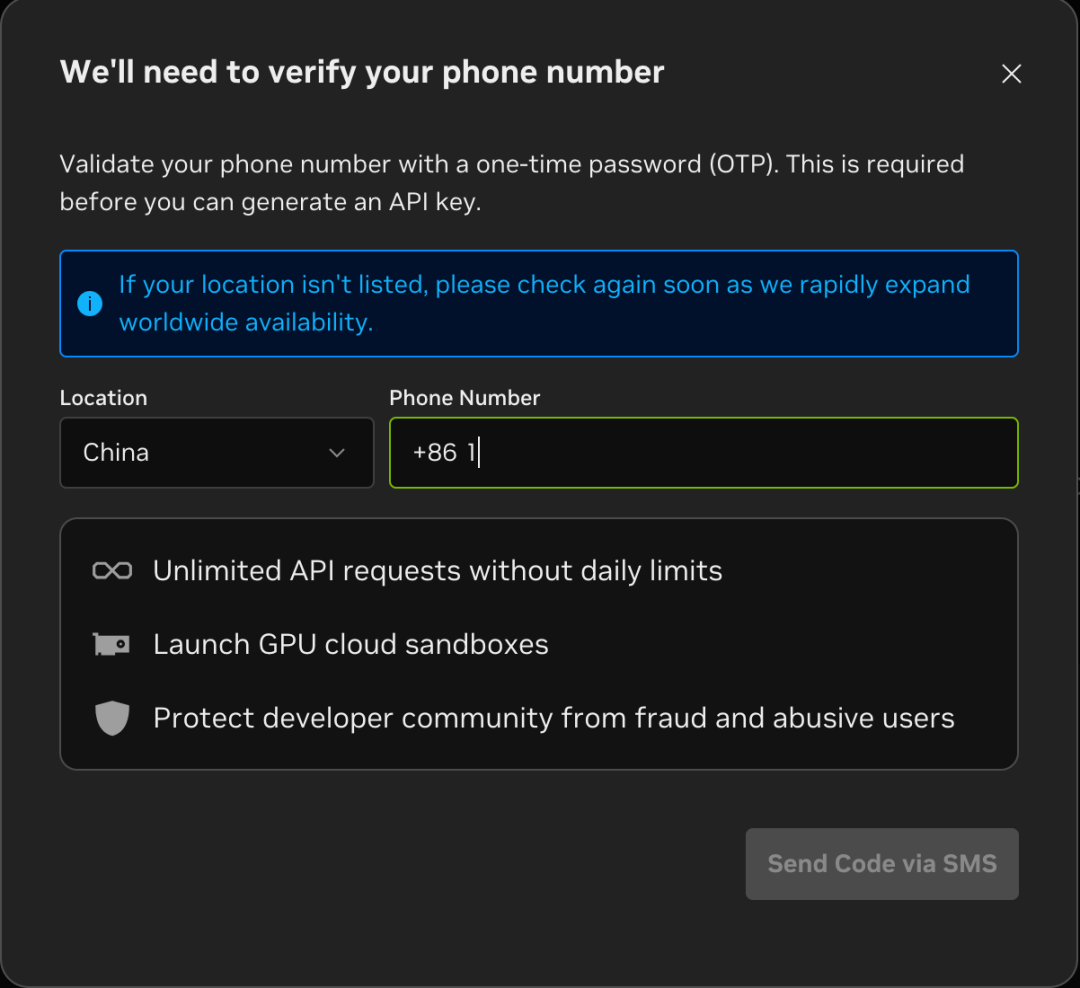Click the 'Launch GPU cloud sandboxes' text
Image resolution: width=1080 pixels, height=988 pixels.
(350, 644)
